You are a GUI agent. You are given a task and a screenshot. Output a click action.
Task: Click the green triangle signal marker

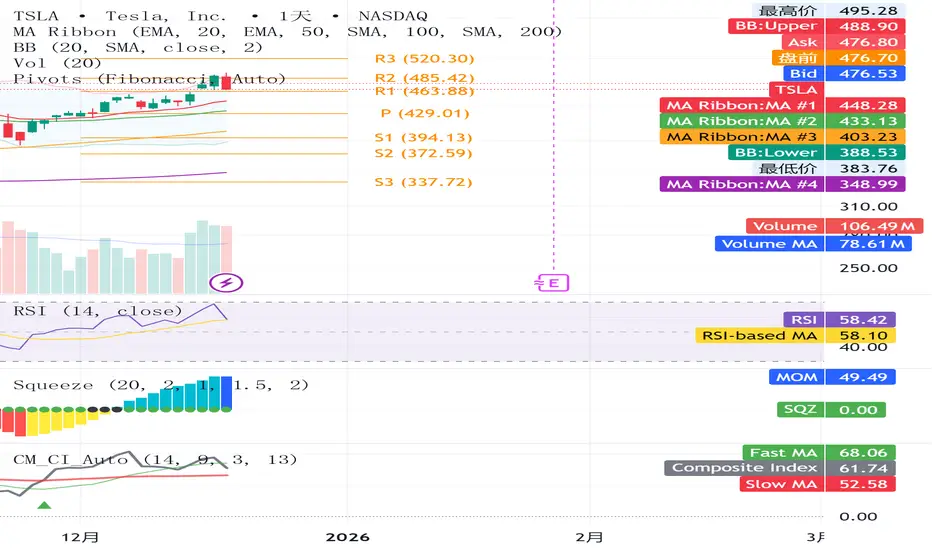tap(44, 505)
